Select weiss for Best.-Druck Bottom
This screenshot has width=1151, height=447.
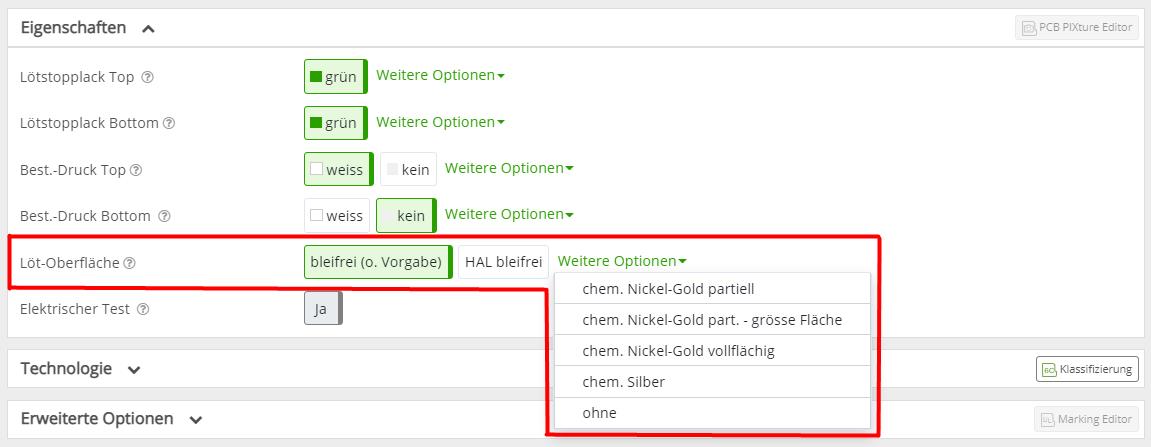click(x=337, y=215)
